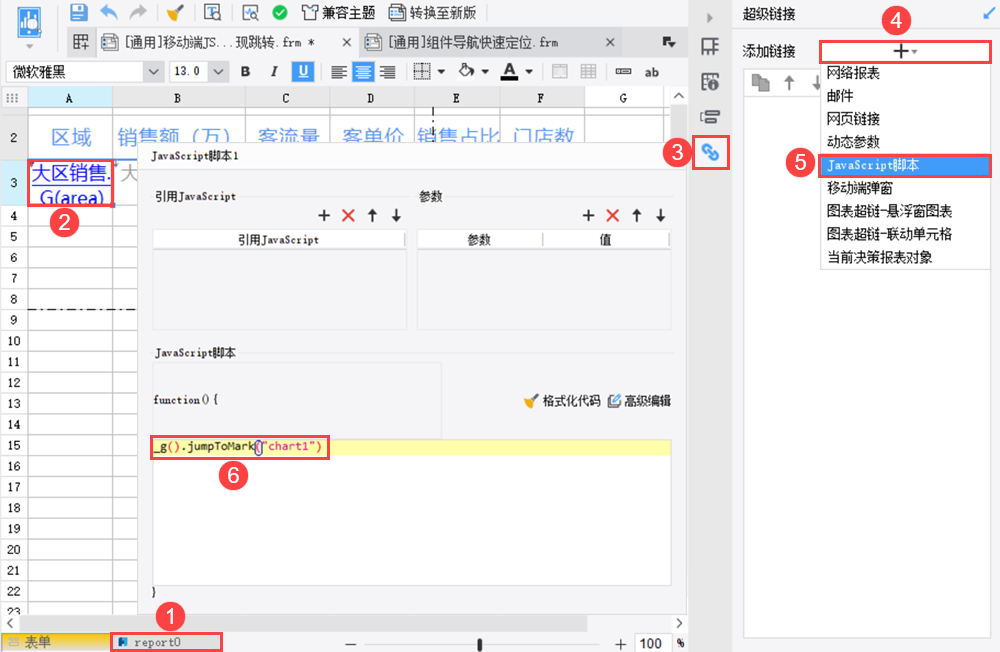Click the copy link icon in hyperlink panel

(x=760, y=82)
